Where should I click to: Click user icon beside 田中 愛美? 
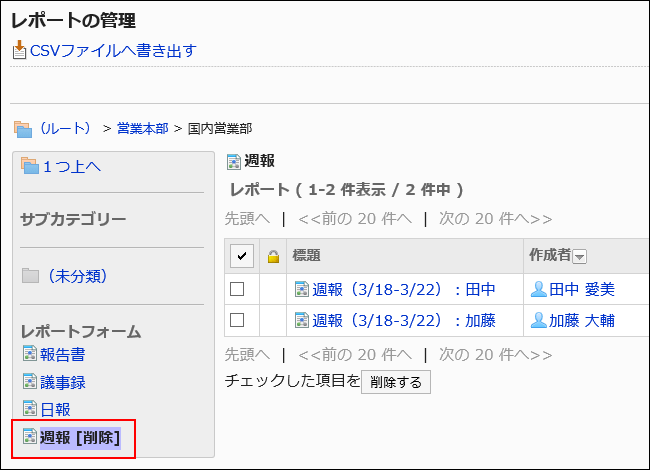(x=538, y=289)
